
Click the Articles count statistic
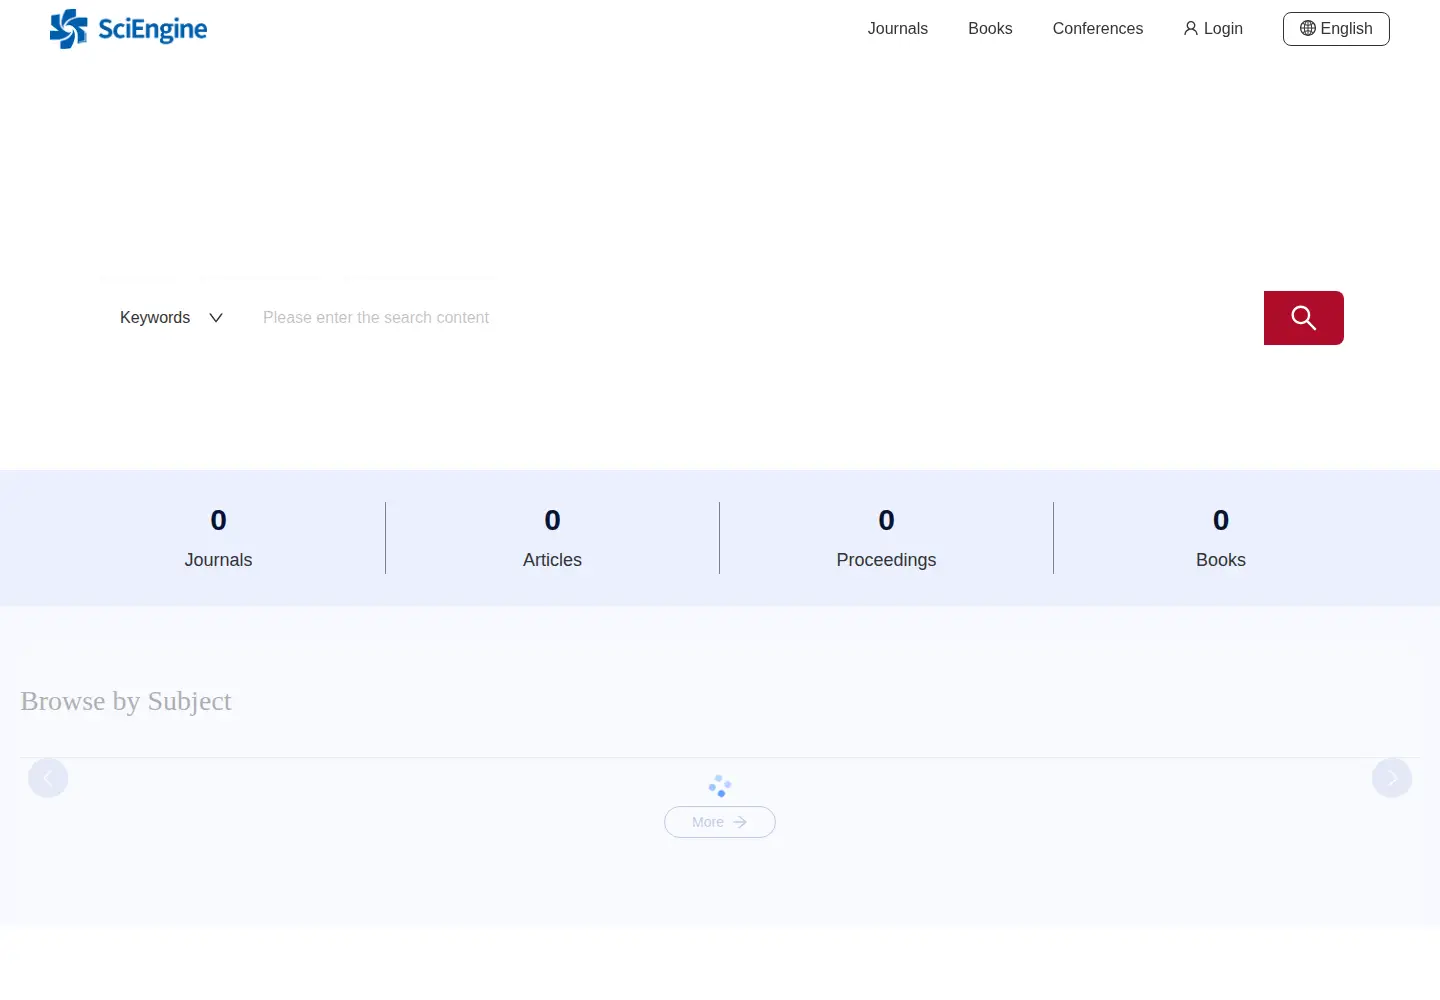pos(552,539)
